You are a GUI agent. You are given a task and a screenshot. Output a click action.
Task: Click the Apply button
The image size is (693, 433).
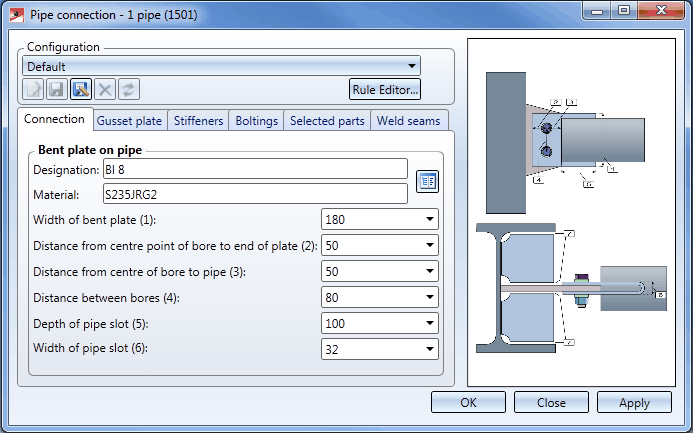pos(634,403)
